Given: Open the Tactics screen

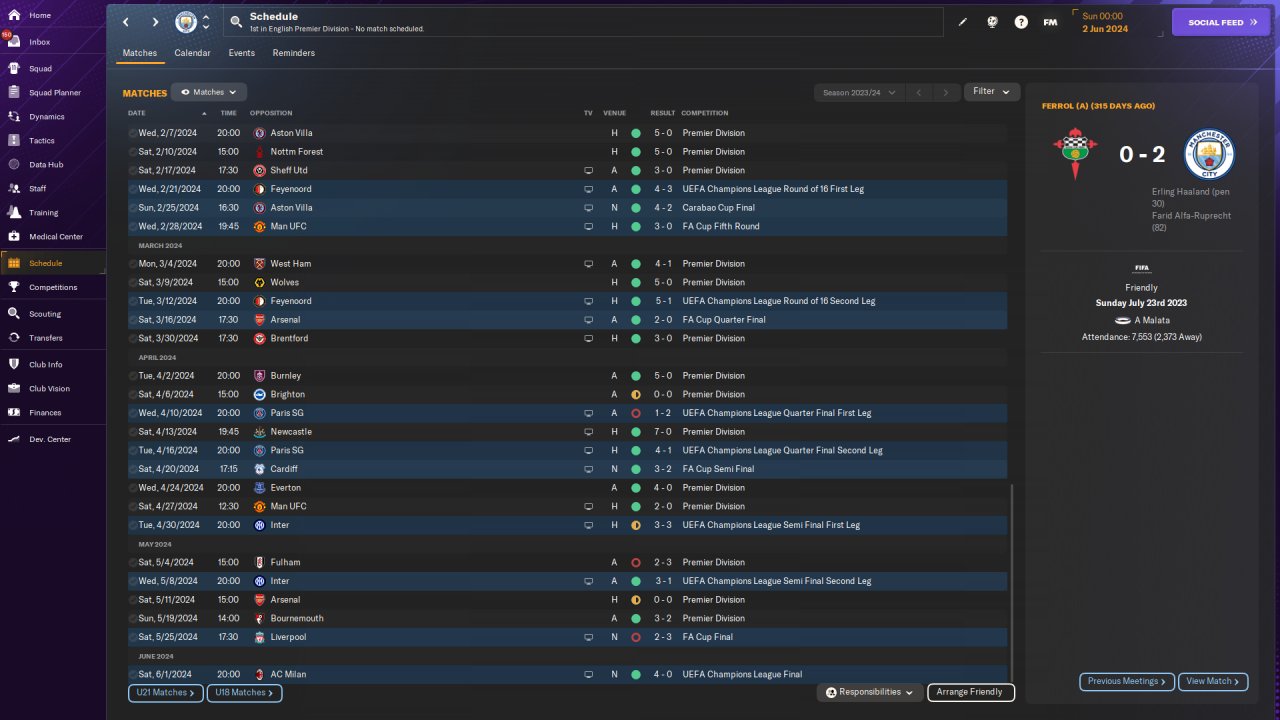Looking at the screenshot, I should pos(42,141).
